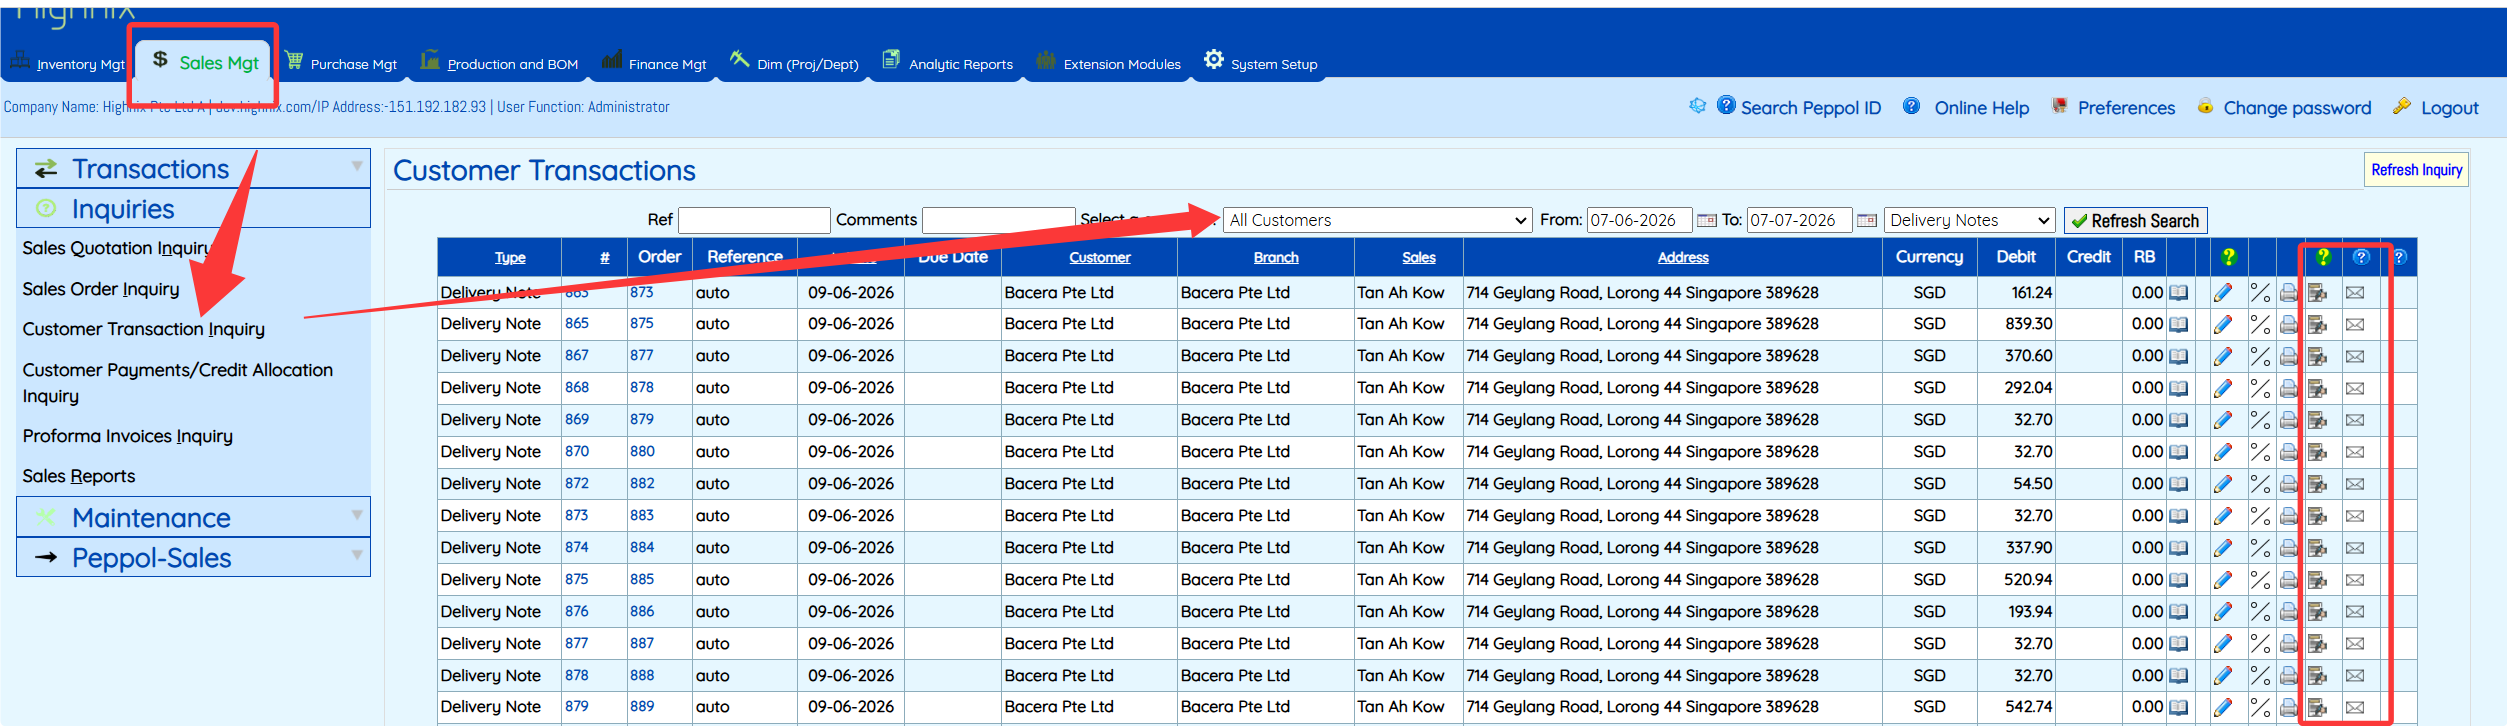This screenshot has width=2507, height=726.
Task: Sort table by Customer column header
Action: 1099,257
